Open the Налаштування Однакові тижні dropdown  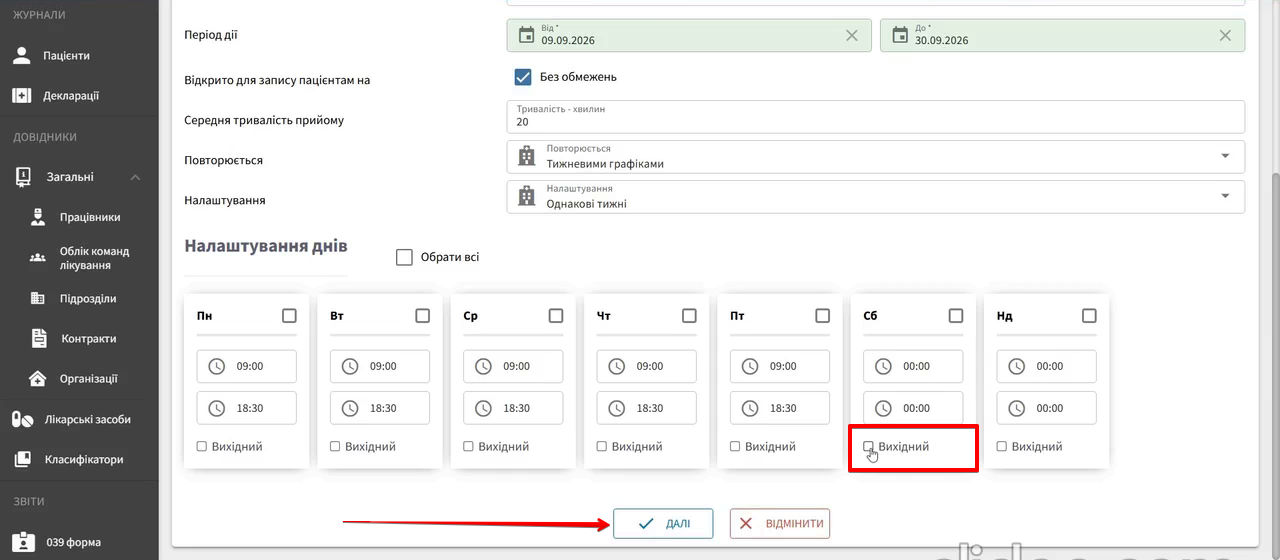tap(876, 196)
